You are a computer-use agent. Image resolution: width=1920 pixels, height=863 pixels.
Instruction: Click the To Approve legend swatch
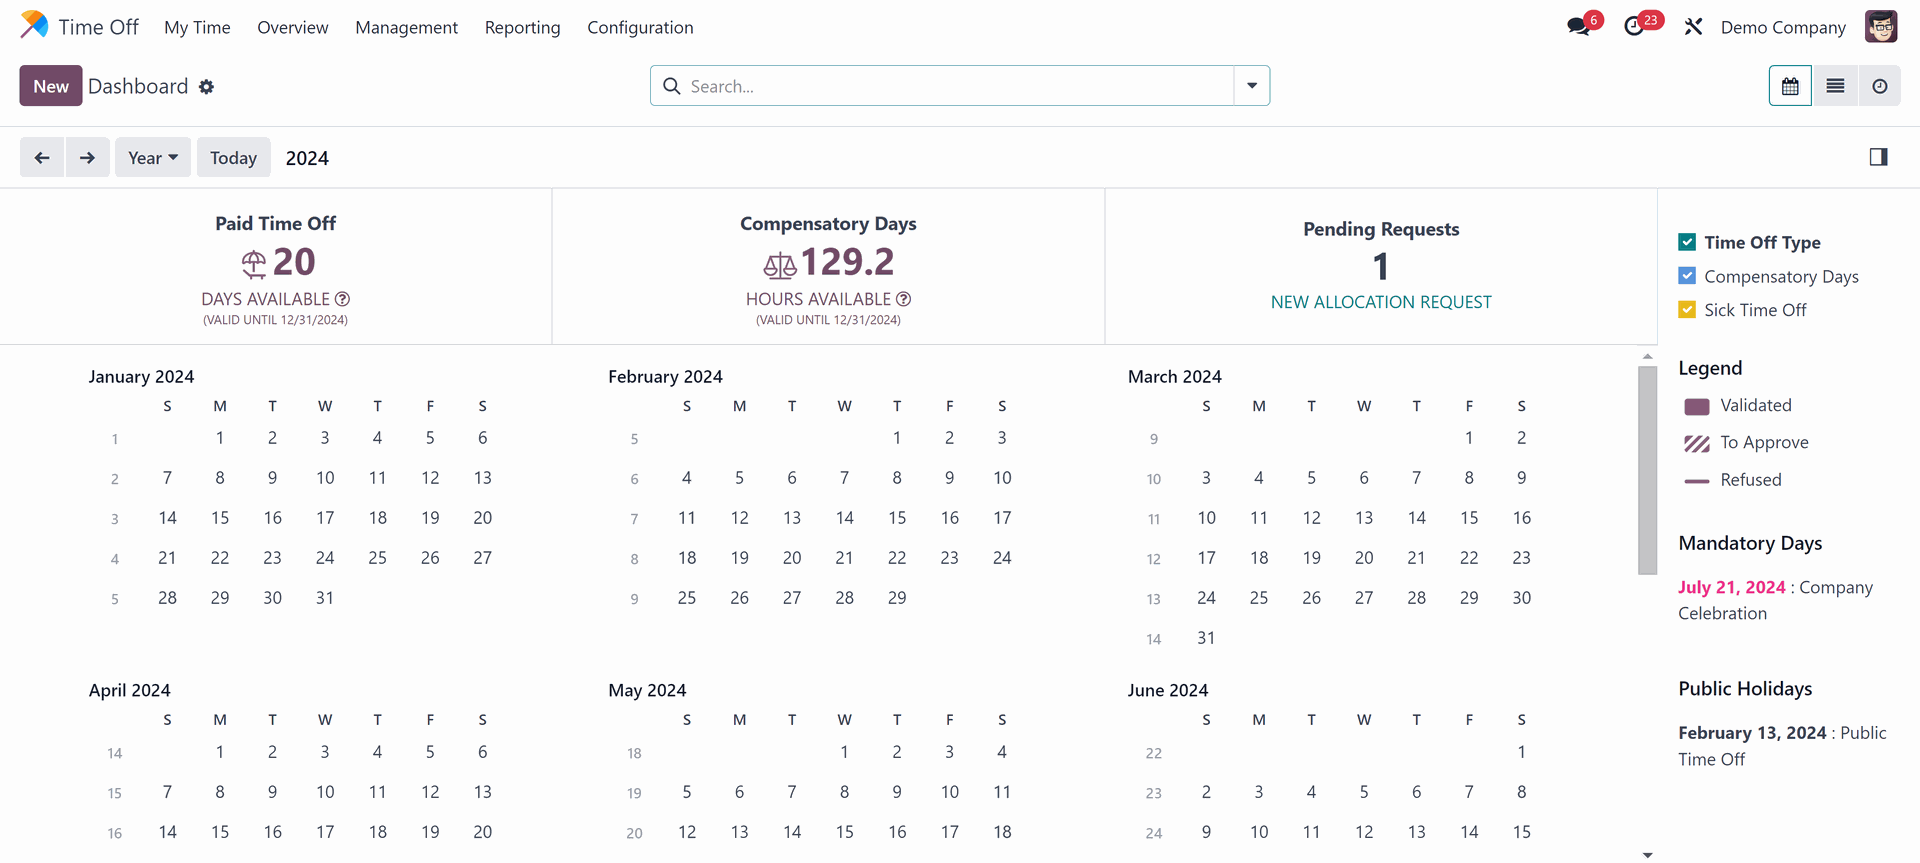tap(1697, 443)
